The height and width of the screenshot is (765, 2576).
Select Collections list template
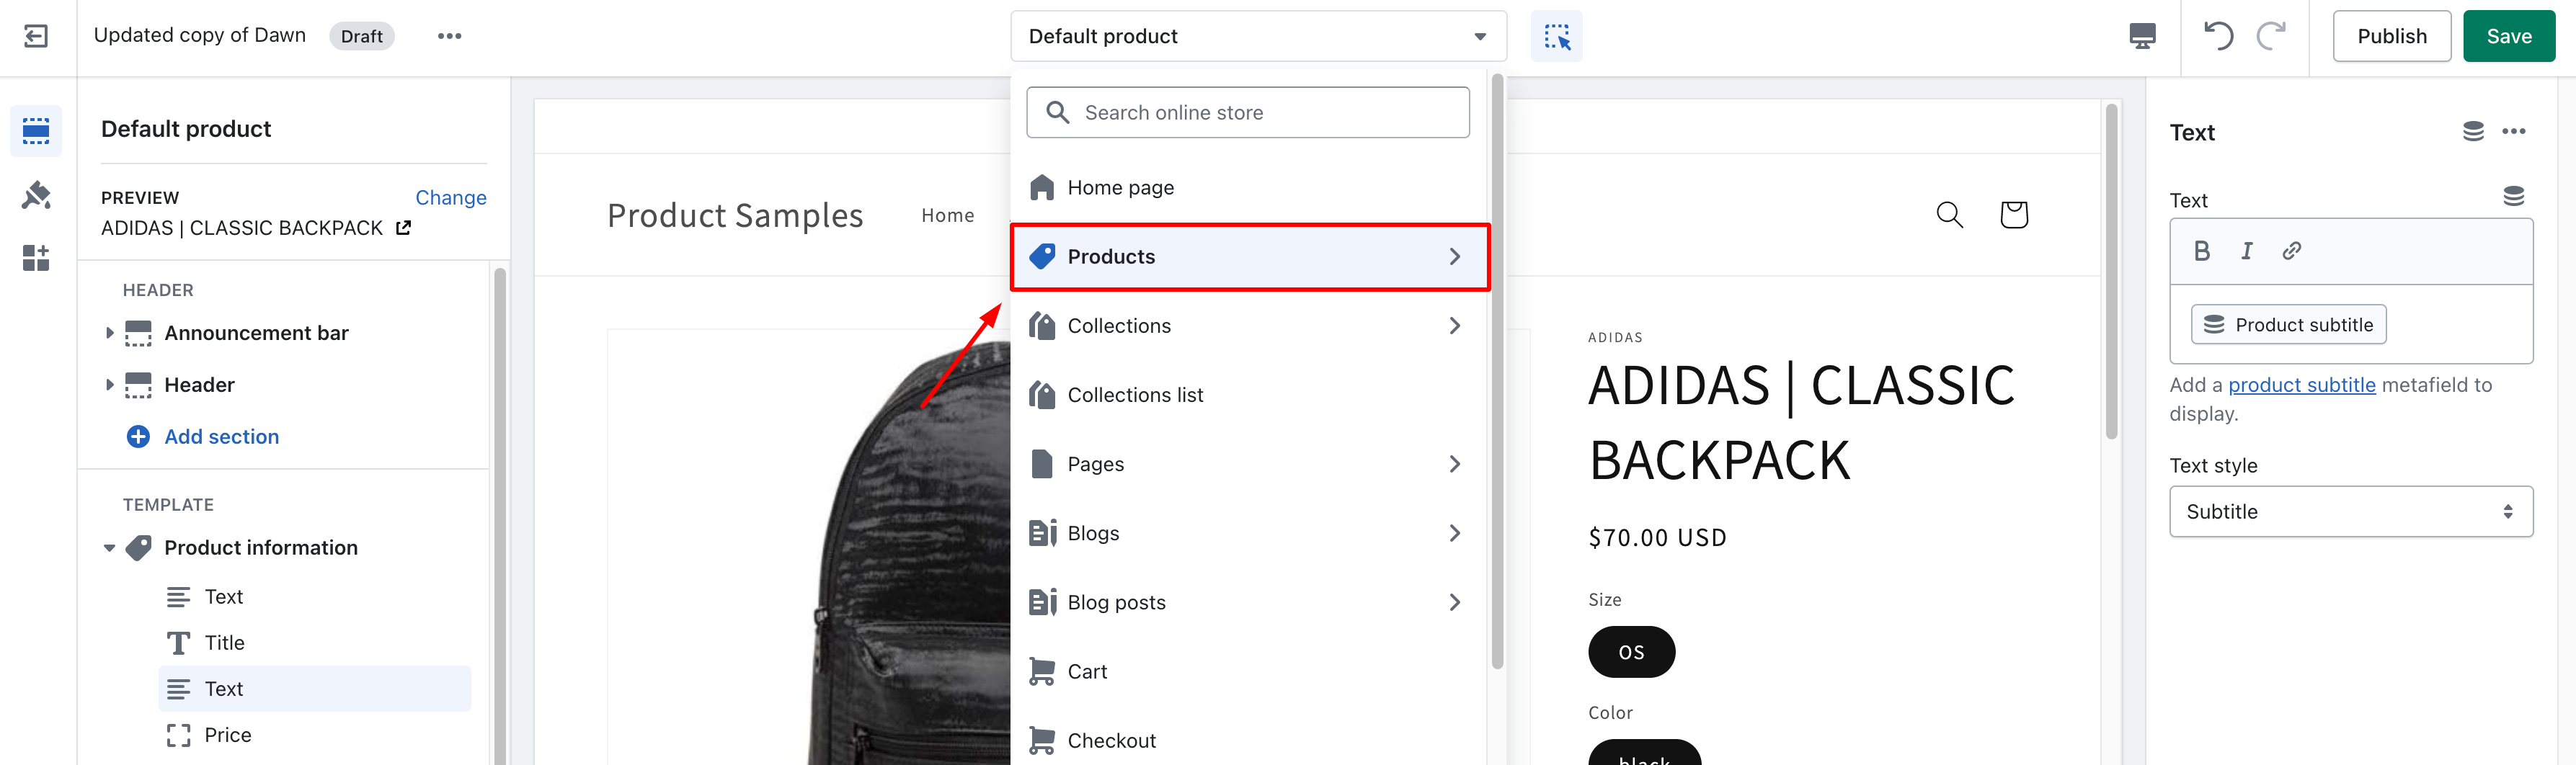pos(1249,395)
